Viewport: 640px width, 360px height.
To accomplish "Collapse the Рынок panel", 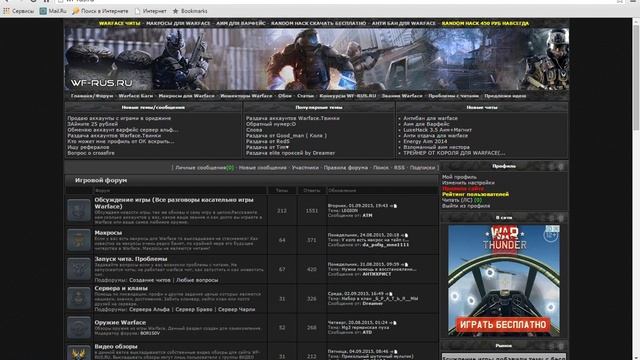I will (561, 346).
